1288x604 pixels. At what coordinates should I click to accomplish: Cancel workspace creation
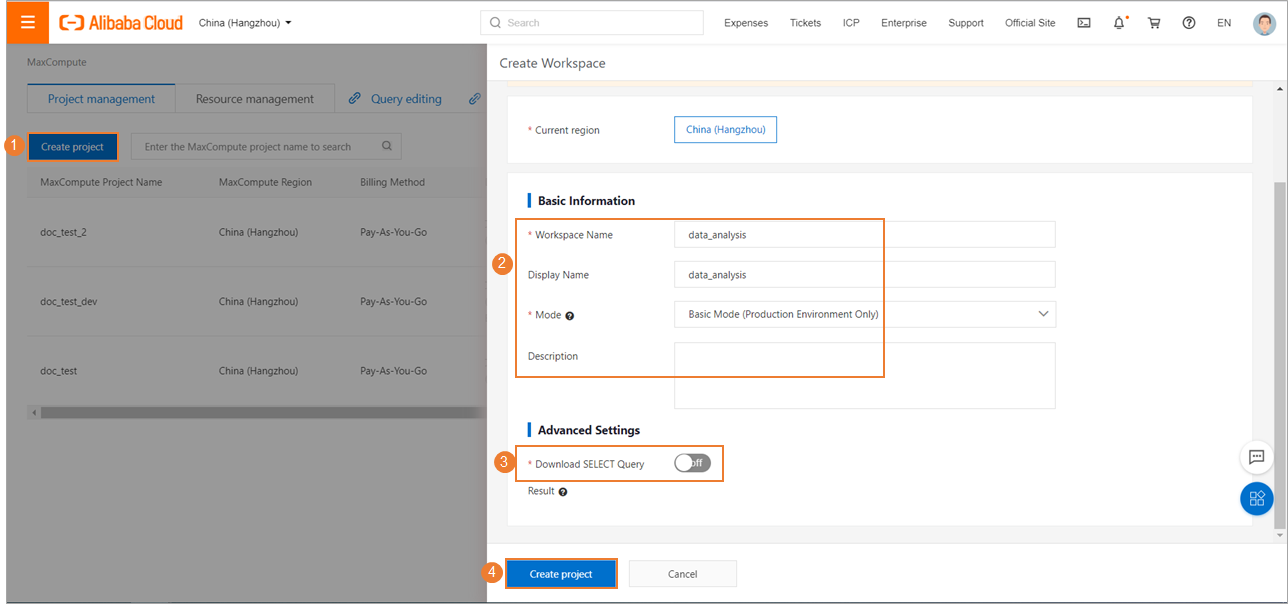click(x=683, y=574)
